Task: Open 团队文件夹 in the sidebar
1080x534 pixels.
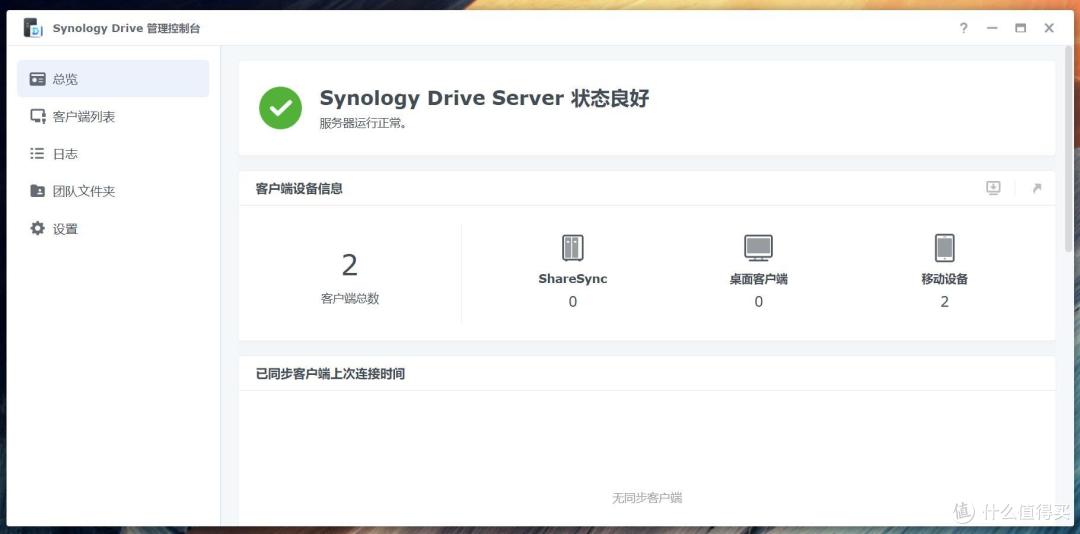Action: coord(114,191)
